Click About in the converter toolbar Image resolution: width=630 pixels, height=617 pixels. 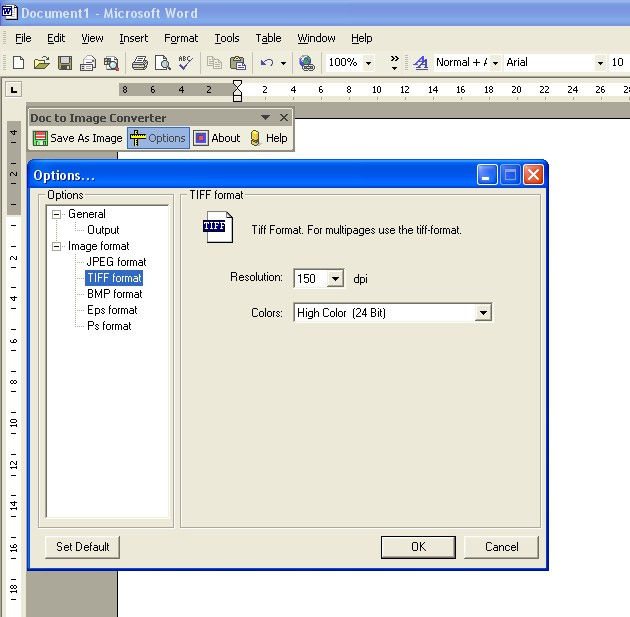[x=217, y=138]
